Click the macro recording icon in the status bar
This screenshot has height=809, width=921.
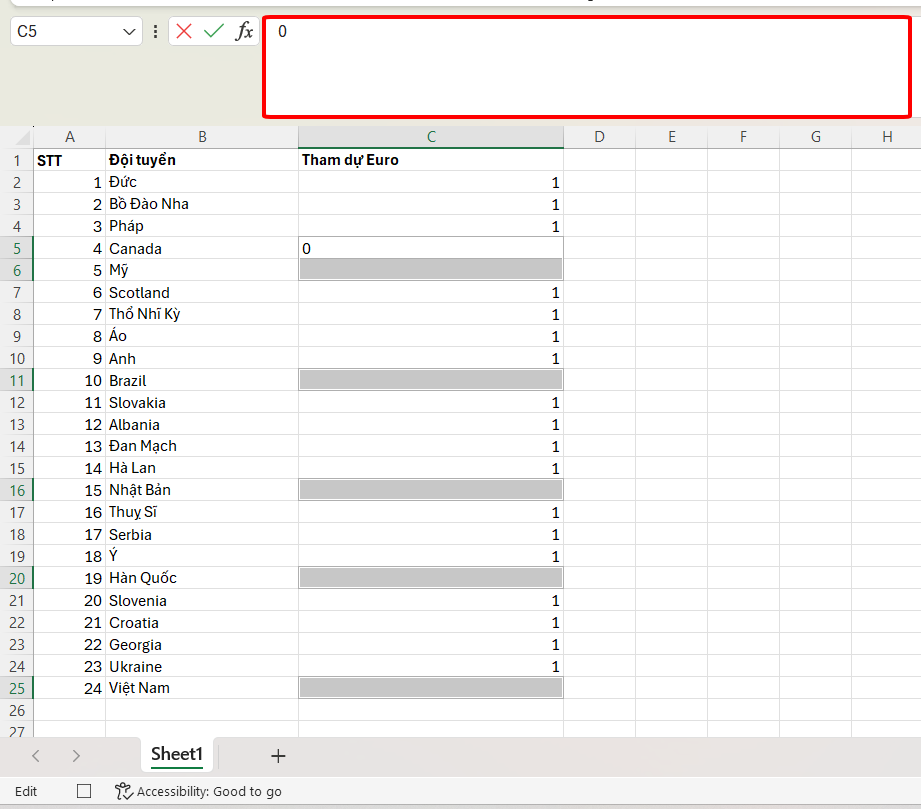(x=84, y=791)
